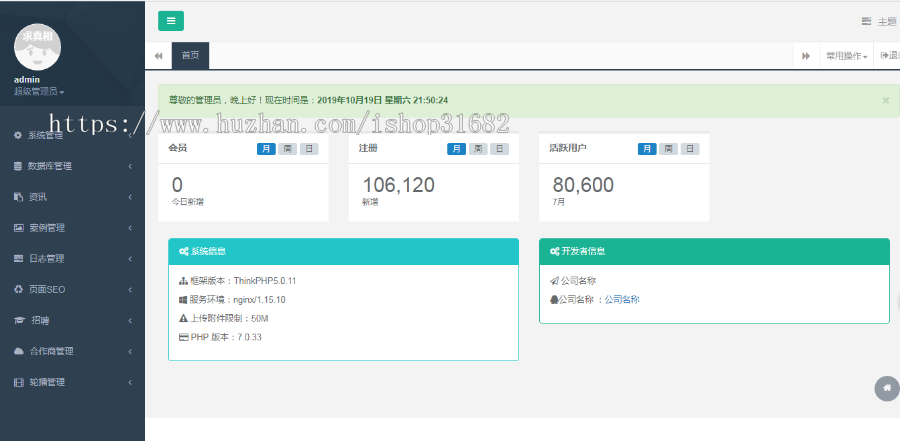This screenshot has height=441, width=900.
Task: Expand the 页面SEO menu chevron
Action: click(x=130, y=289)
